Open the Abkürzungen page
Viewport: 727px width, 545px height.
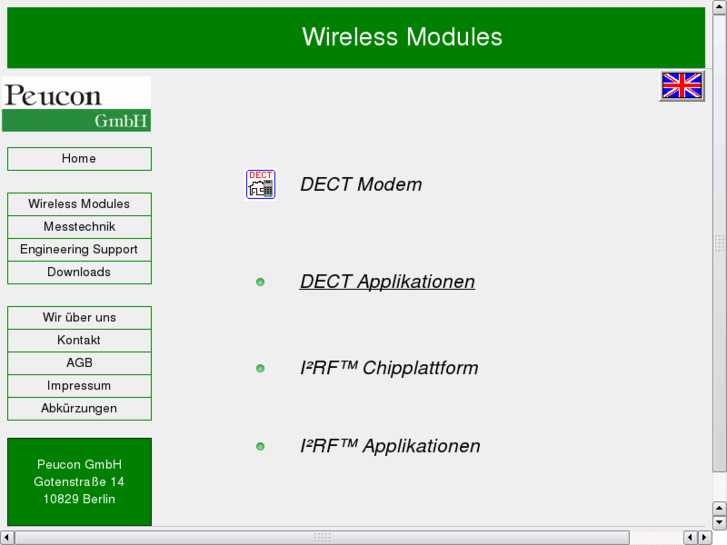click(x=79, y=409)
